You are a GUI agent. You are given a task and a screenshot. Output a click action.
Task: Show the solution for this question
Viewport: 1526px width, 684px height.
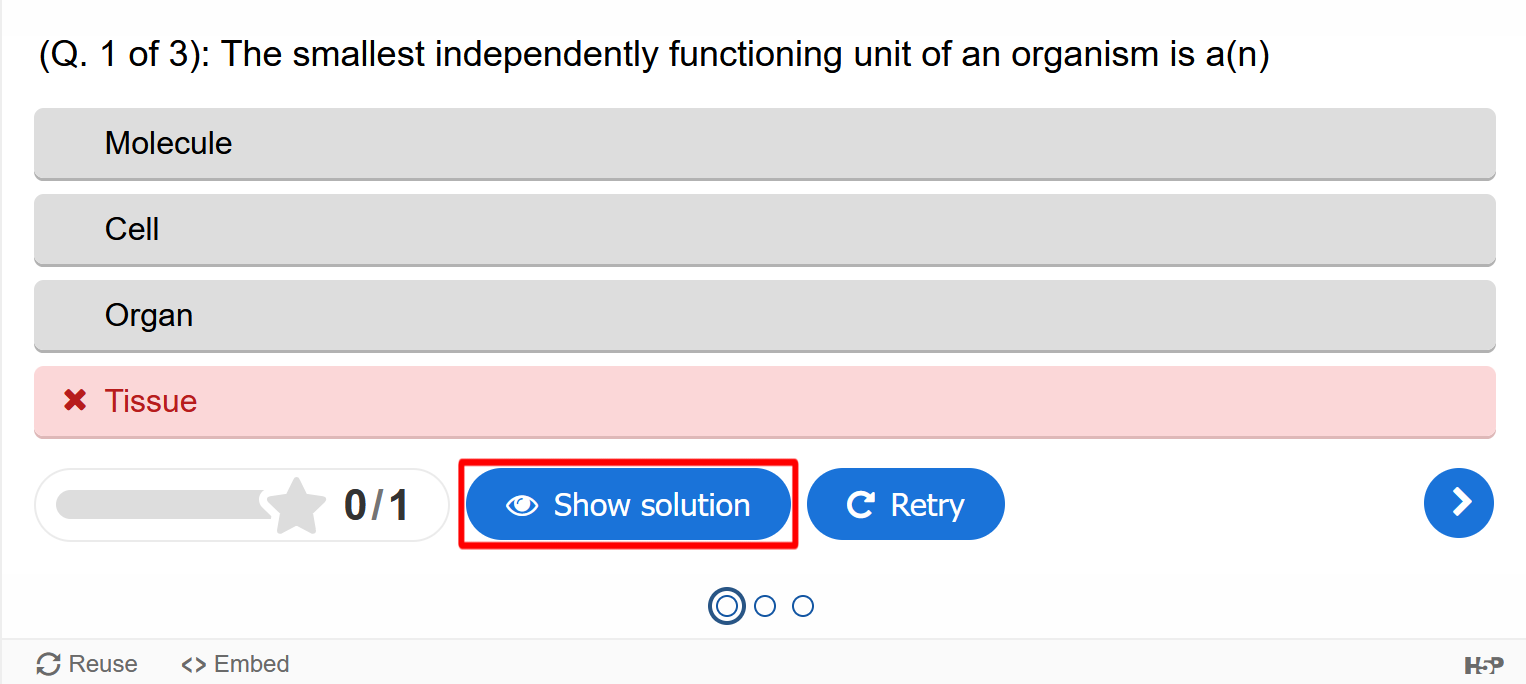(x=628, y=504)
